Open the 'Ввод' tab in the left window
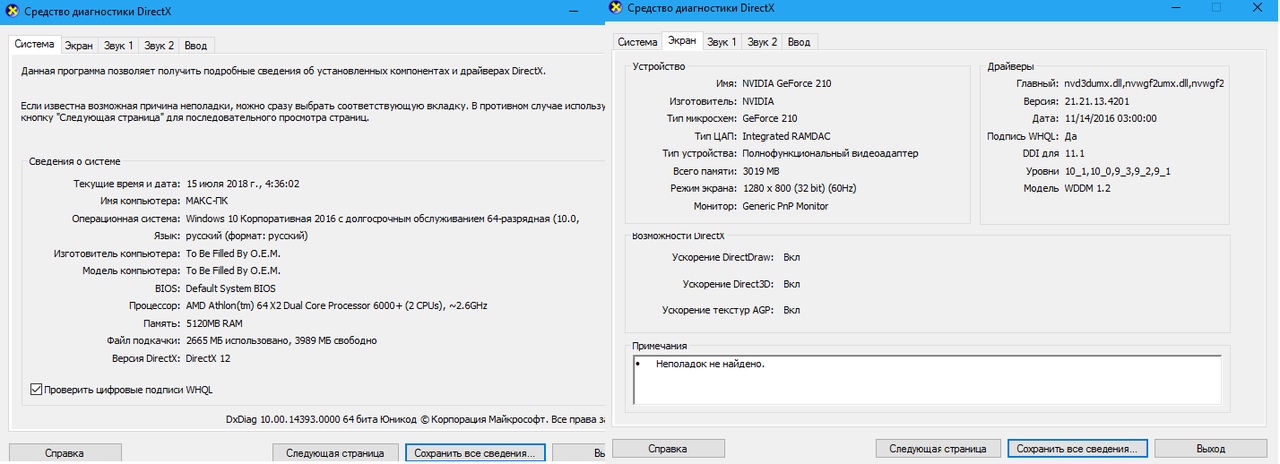The height and width of the screenshot is (464, 1280). point(196,45)
